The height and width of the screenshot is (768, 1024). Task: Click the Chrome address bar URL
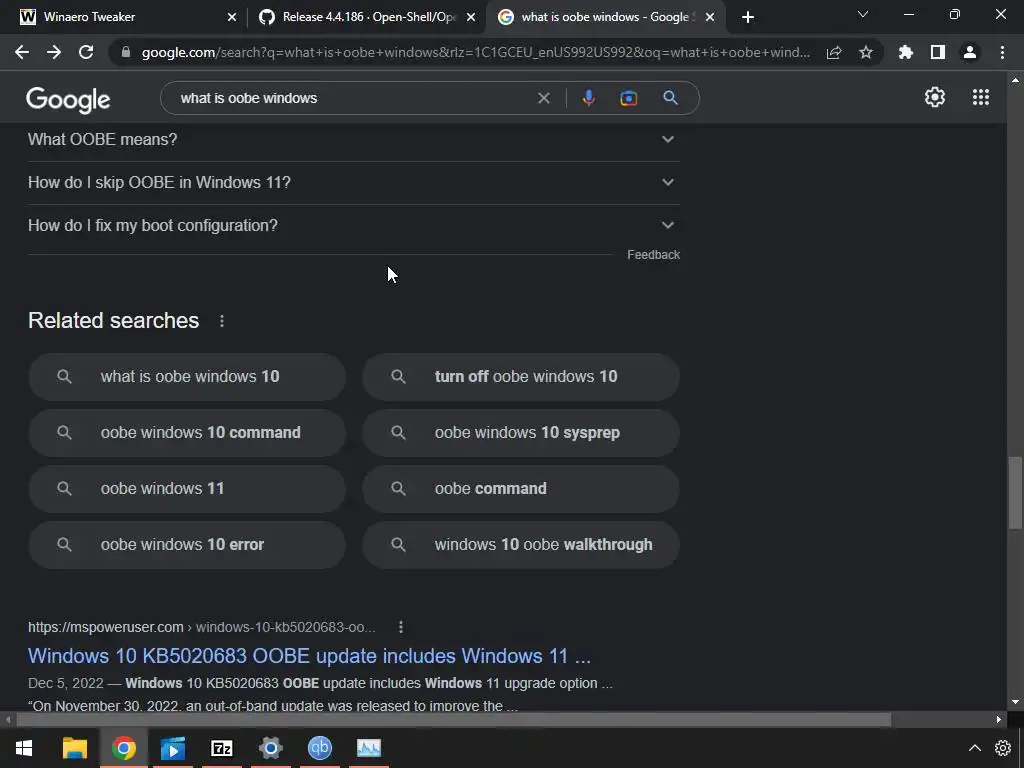click(475, 52)
